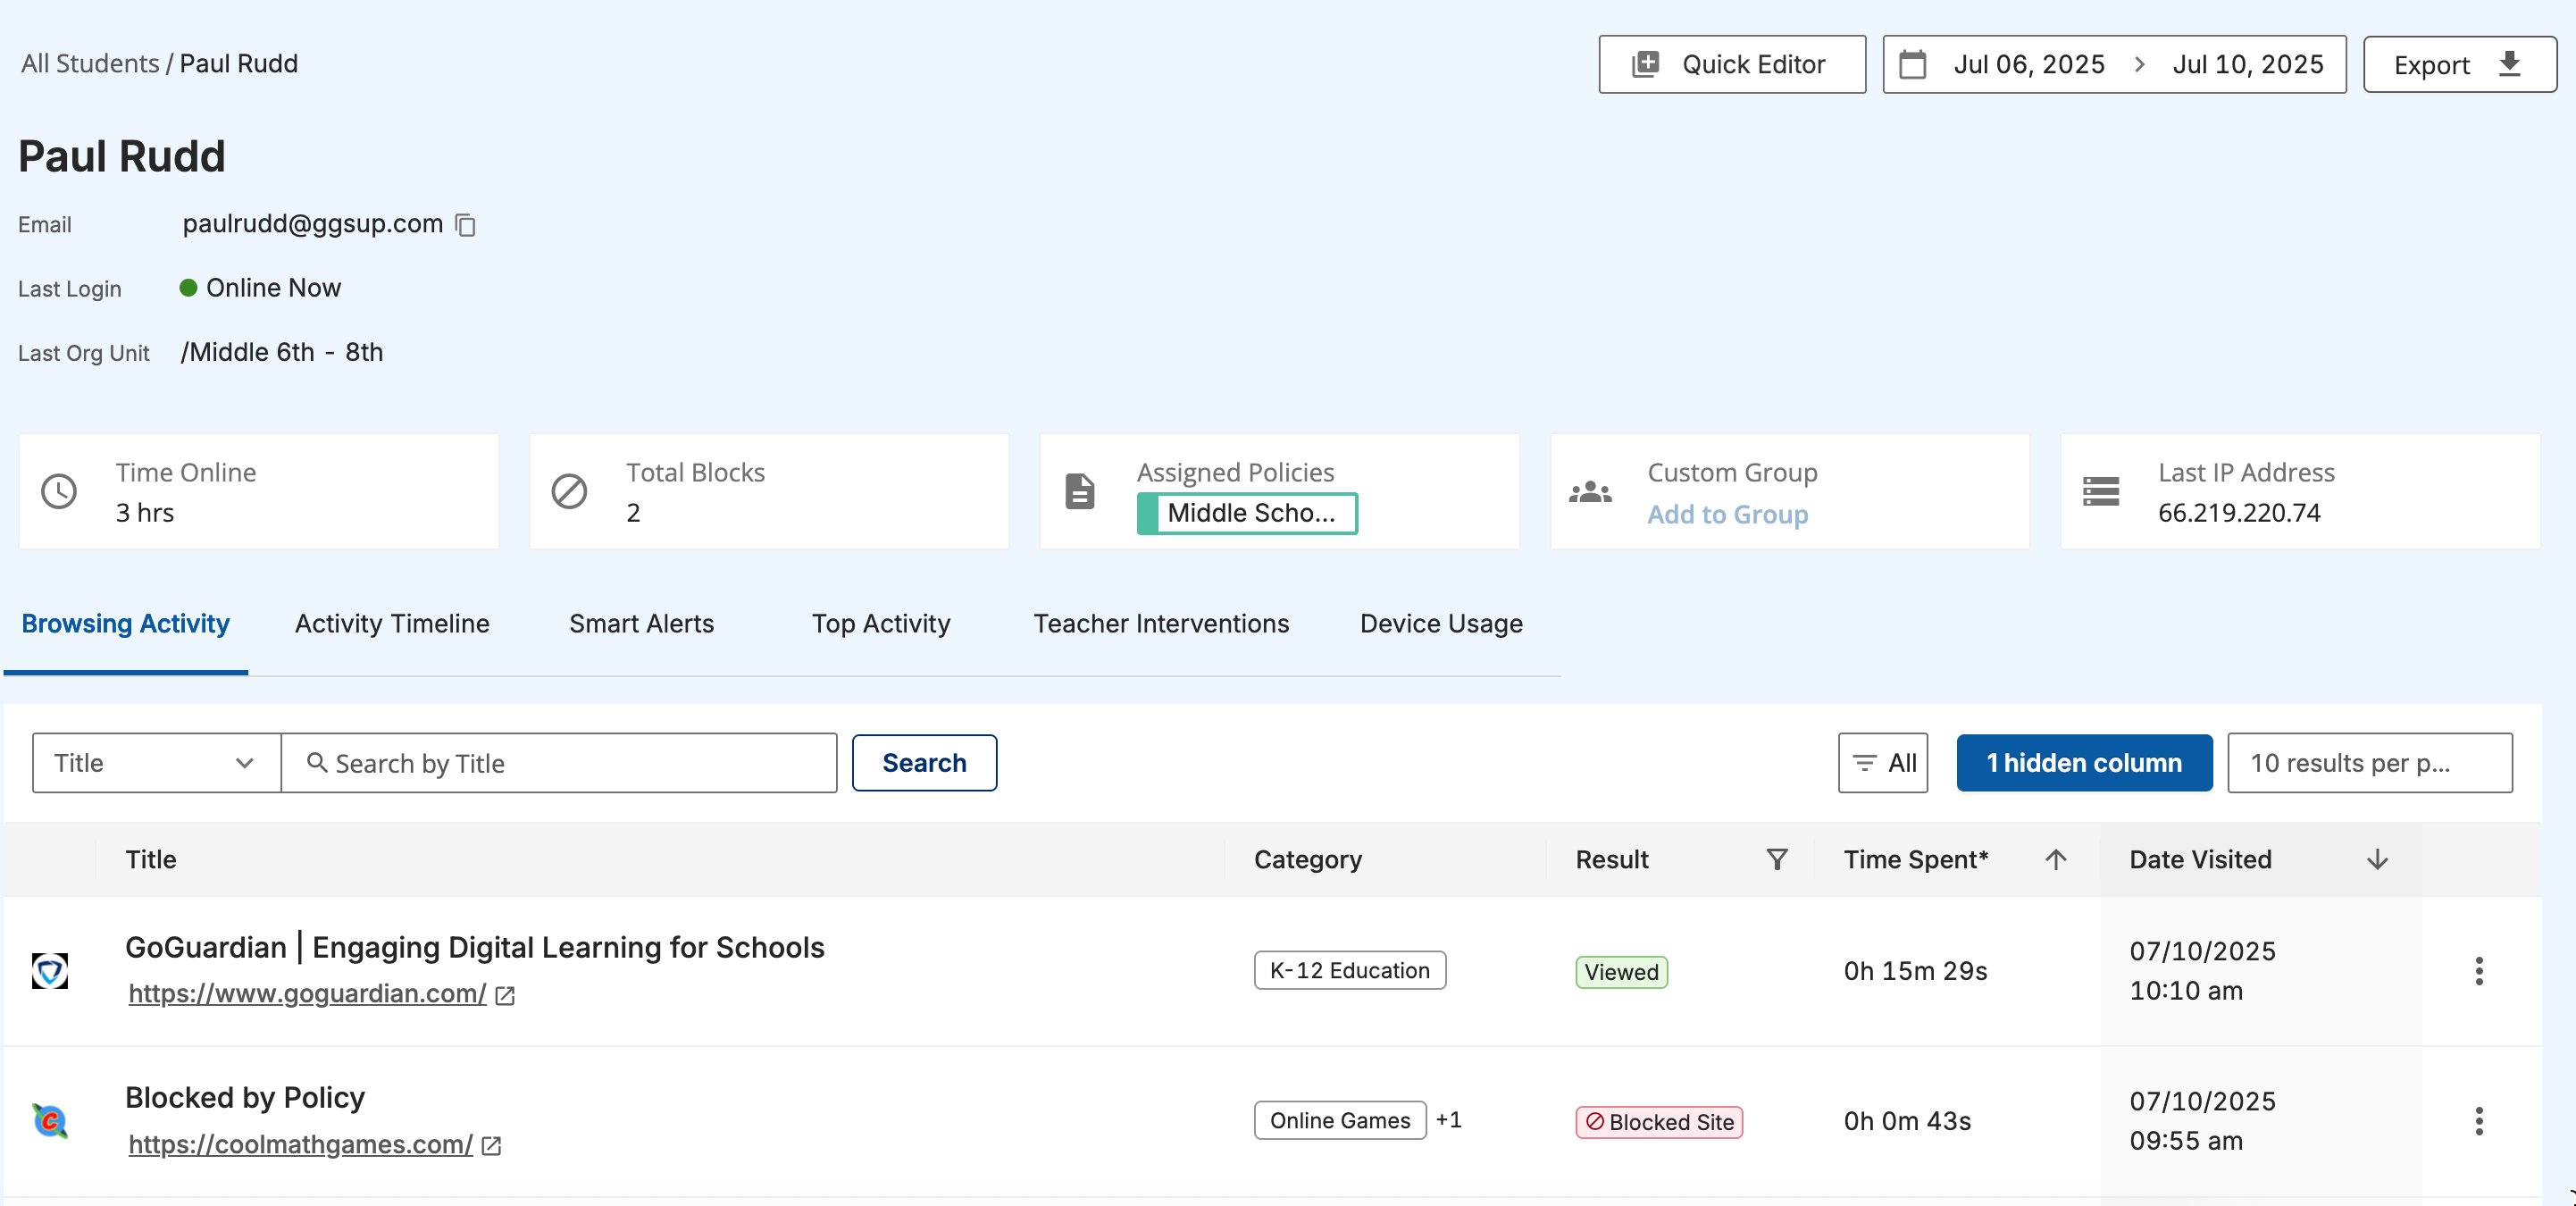Viewport: 2576px width, 1206px height.
Task: Click the Quick Editor plus icon
Action: coord(1645,64)
